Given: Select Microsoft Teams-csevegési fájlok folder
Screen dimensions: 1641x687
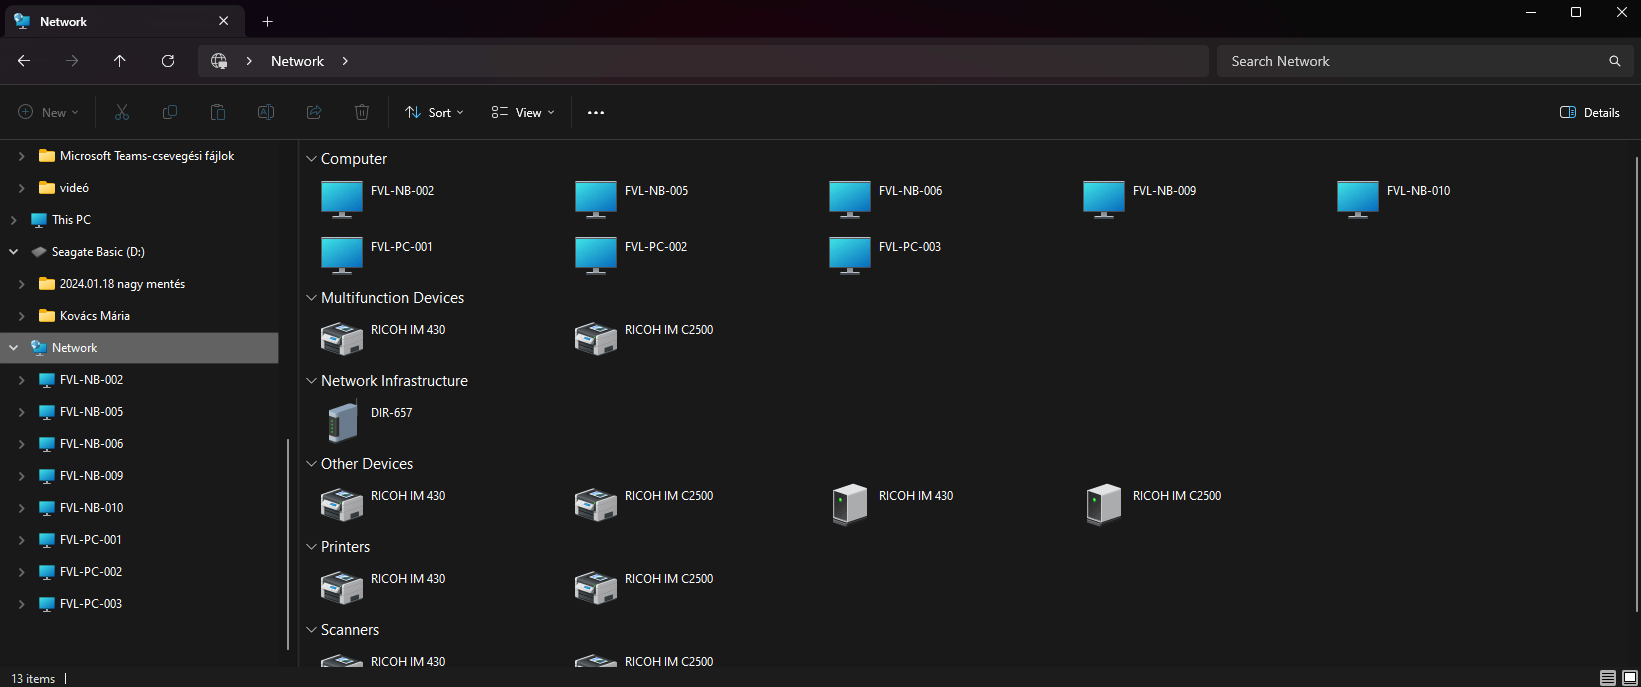Looking at the screenshot, I should click(147, 156).
